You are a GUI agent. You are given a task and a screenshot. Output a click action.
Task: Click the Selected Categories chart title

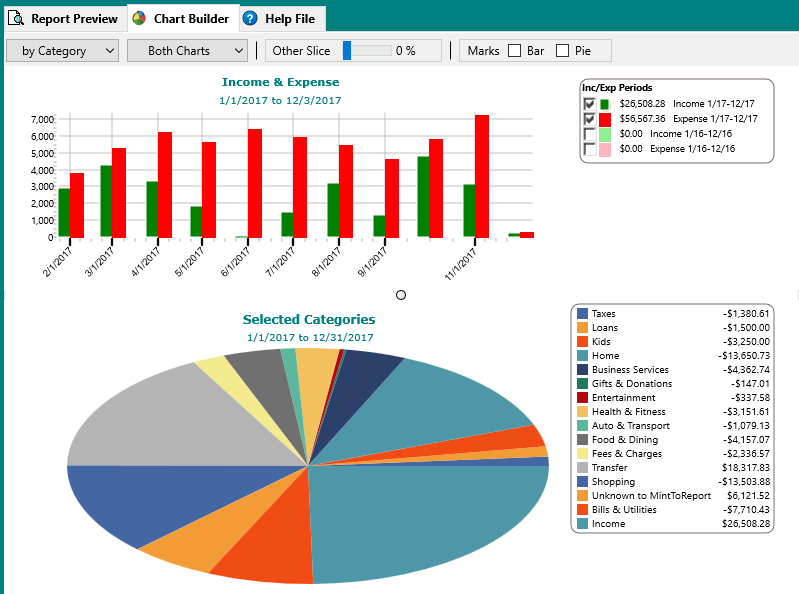click(x=309, y=319)
